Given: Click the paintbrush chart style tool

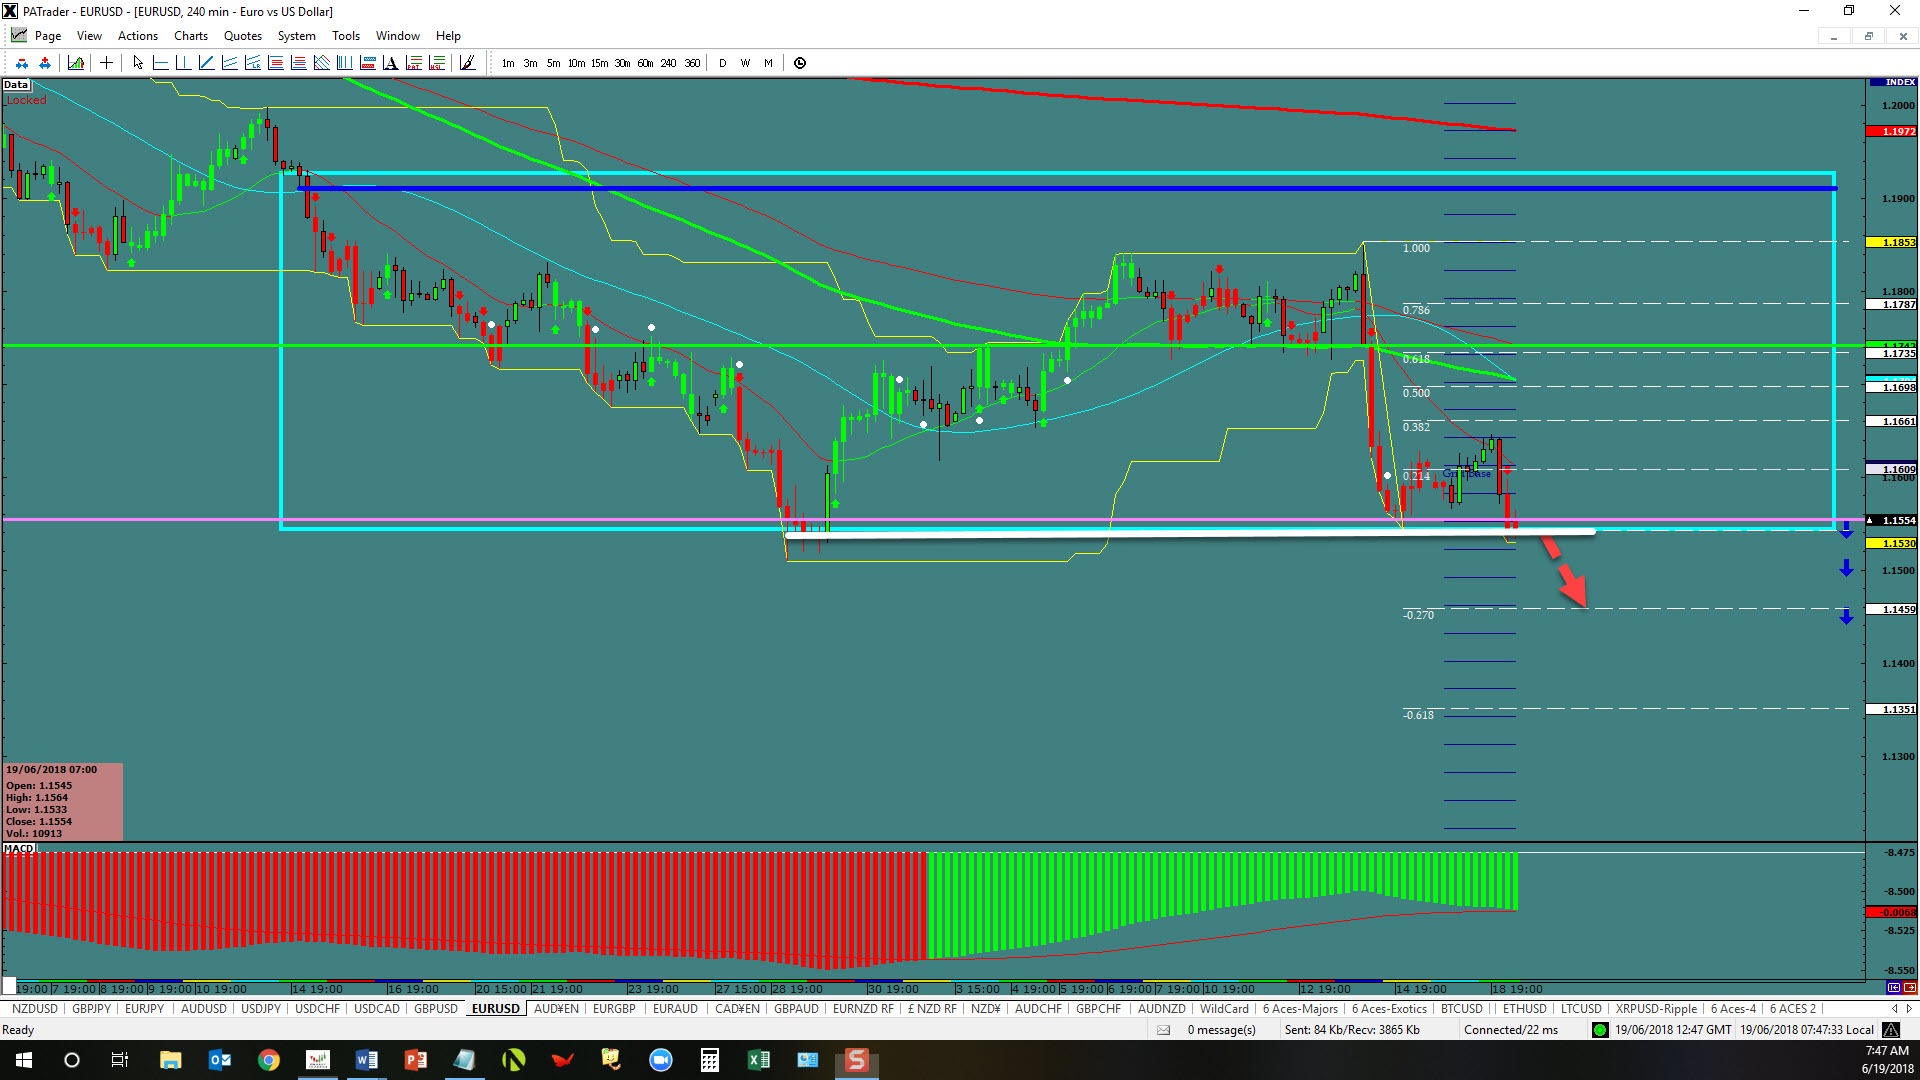Looking at the screenshot, I should [x=467, y=63].
